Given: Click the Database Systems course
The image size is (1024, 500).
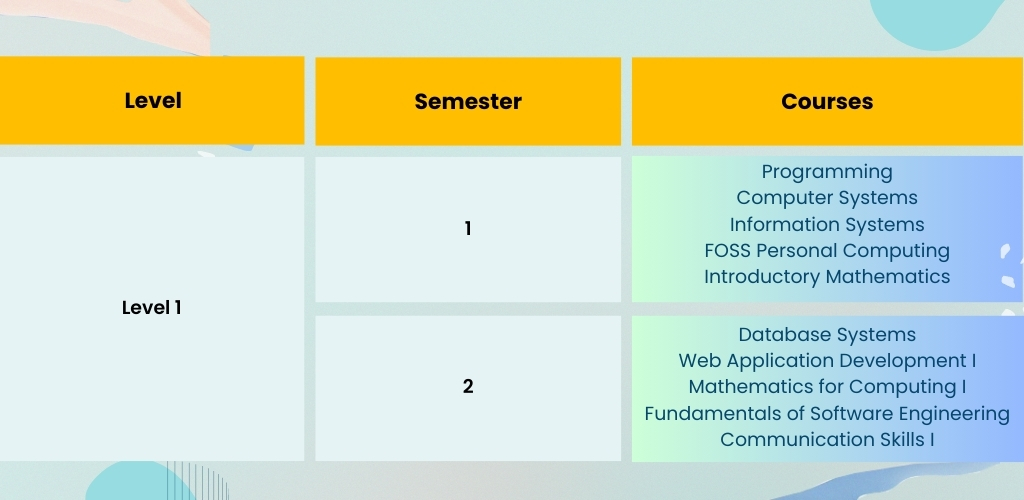Looking at the screenshot, I should tap(827, 335).
